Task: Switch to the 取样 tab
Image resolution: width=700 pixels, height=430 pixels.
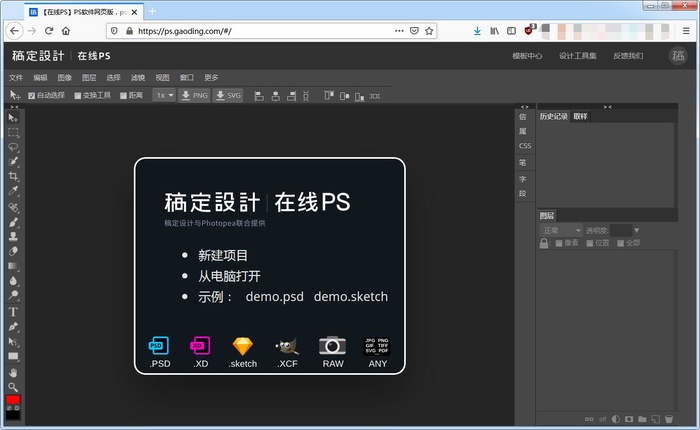Action: 580,116
